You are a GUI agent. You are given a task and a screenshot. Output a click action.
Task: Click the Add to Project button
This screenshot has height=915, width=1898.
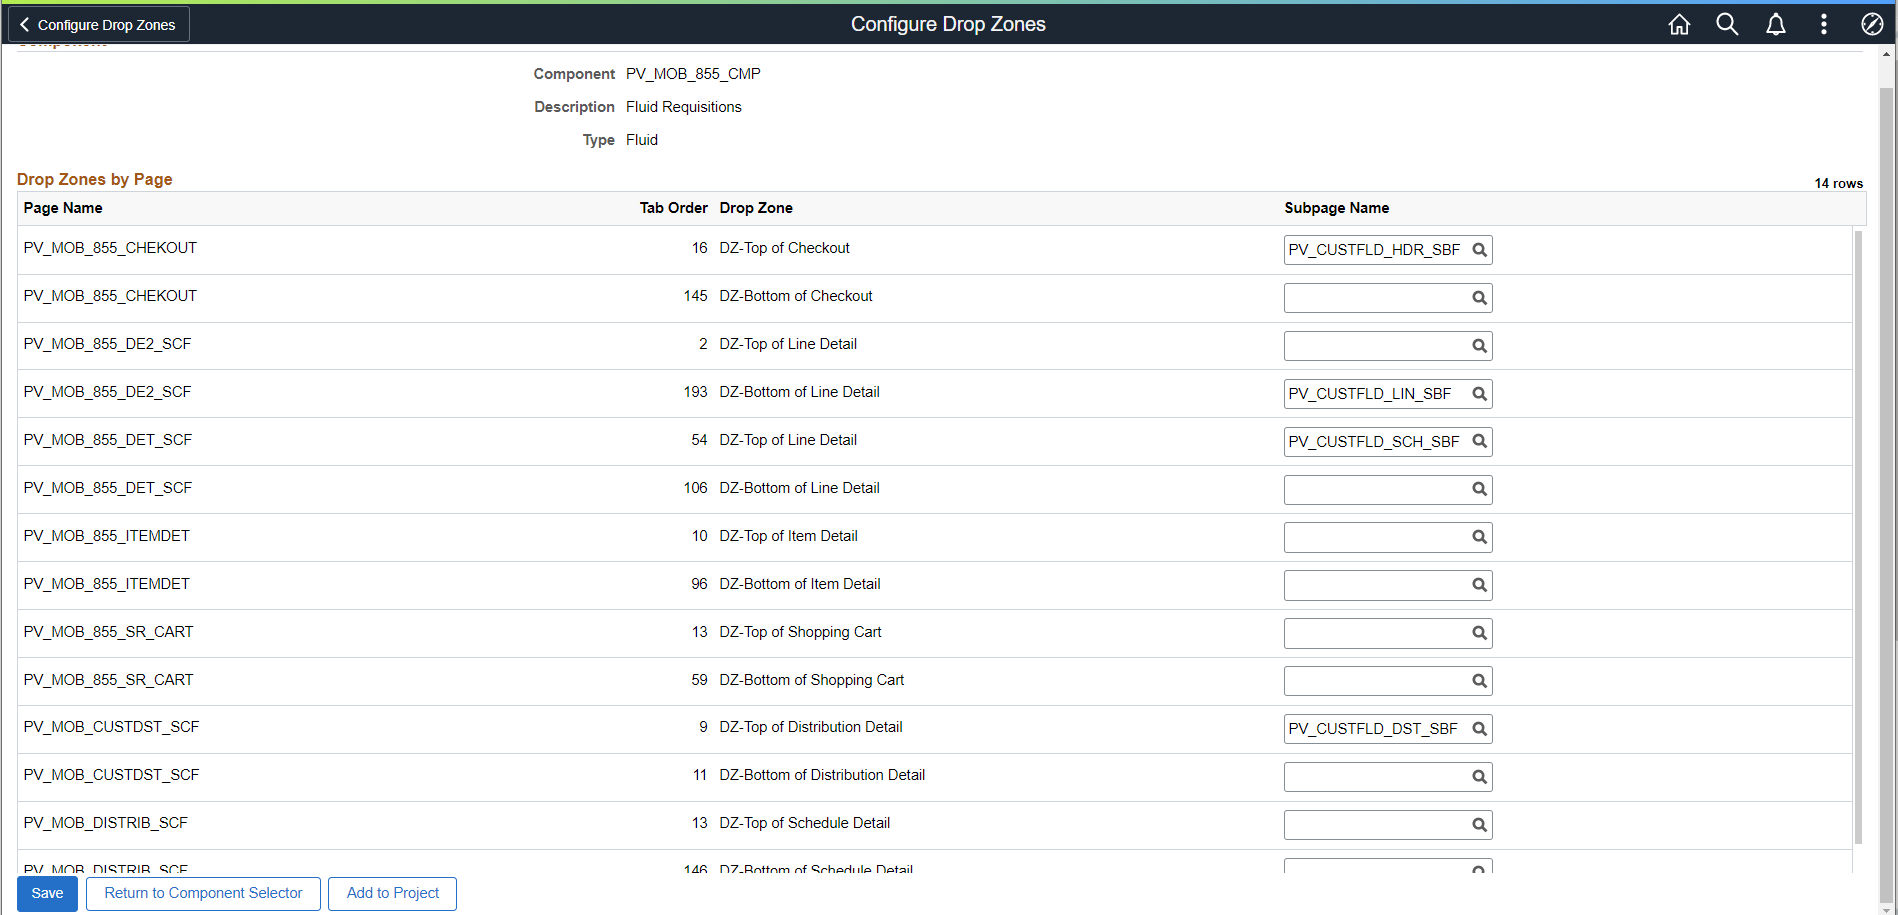click(x=392, y=893)
